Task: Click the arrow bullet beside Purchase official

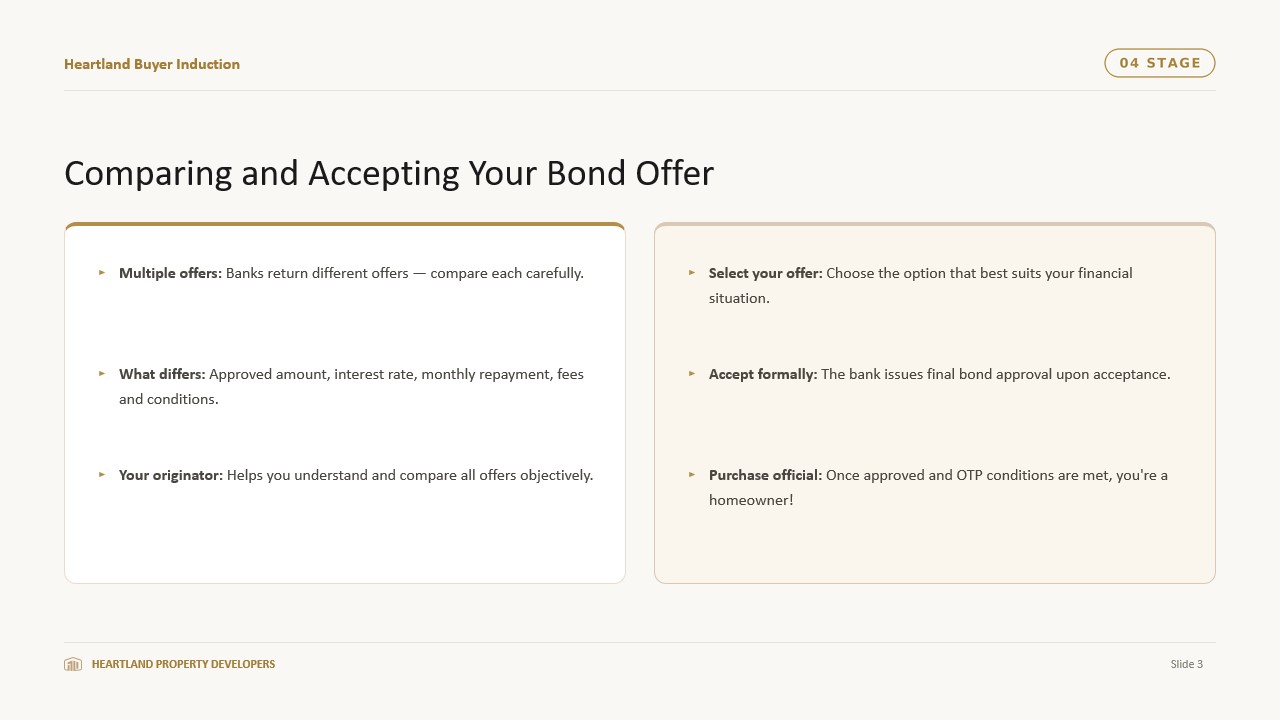Action: pos(692,474)
